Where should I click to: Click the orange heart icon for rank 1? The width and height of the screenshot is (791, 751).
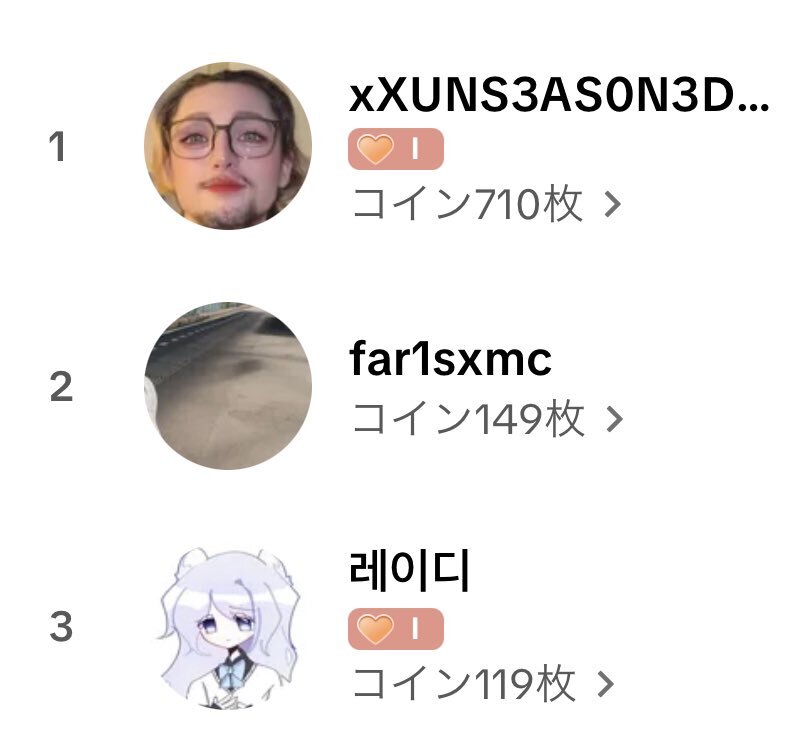[x=375, y=149]
